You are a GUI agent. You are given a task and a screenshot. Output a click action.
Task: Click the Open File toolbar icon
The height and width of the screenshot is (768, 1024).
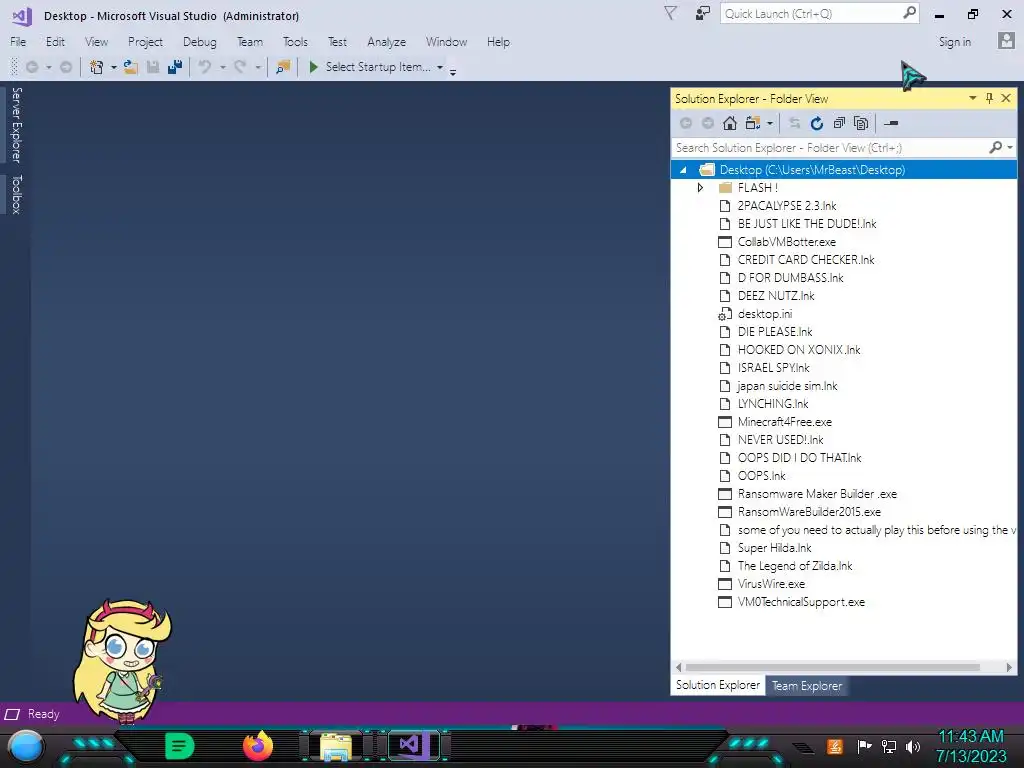[x=131, y=67]
